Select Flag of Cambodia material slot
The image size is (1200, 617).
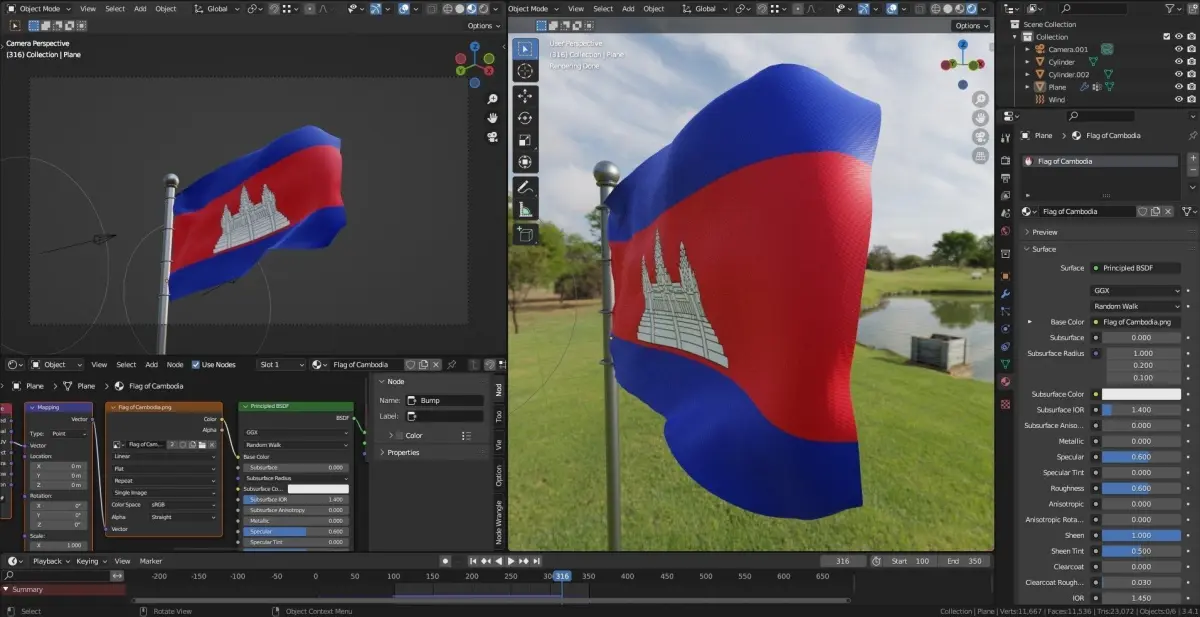pyautogui.click(x=1100, y=161)
